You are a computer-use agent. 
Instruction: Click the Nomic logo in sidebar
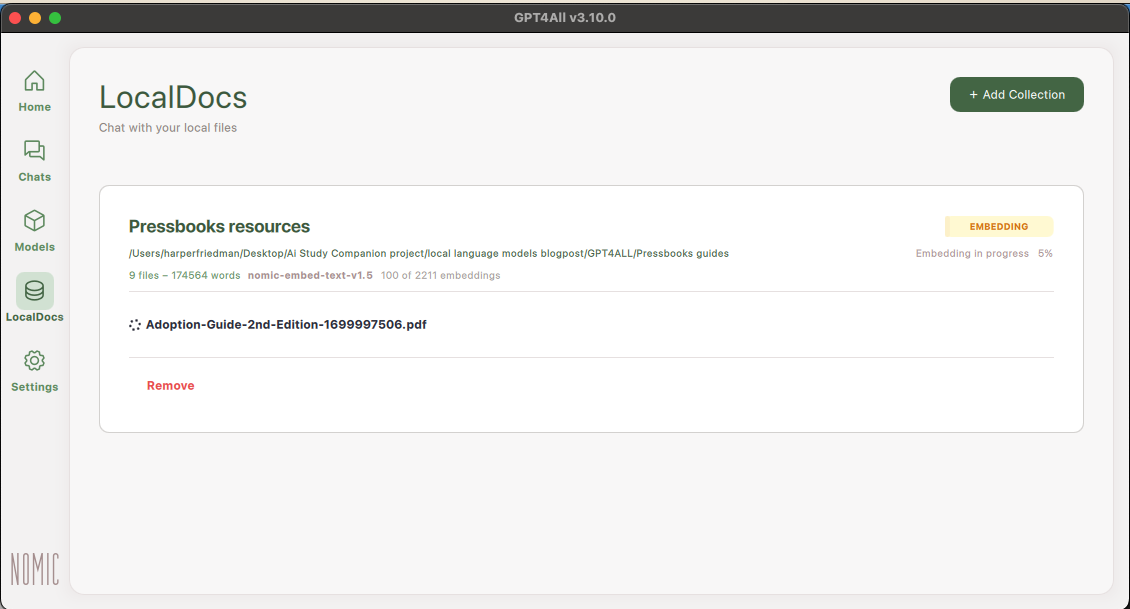click(35, 568)
